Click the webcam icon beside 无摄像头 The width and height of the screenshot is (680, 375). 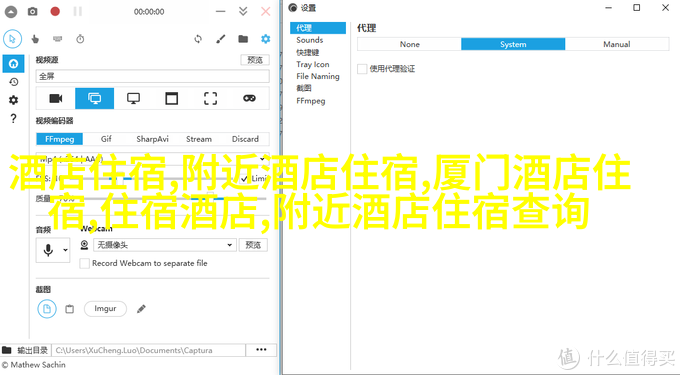click(x=85, y=245)
